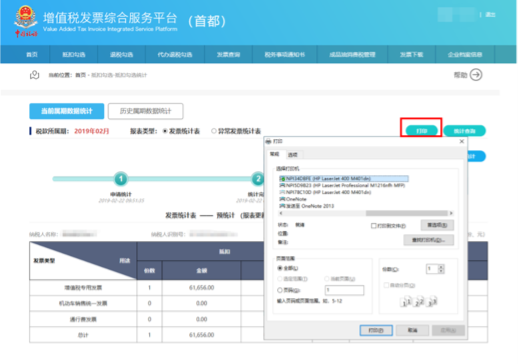The width and height of the screenshot is (518, 364).
Task: Switch to 历史属期数据统计 tab
Action: 146,111
